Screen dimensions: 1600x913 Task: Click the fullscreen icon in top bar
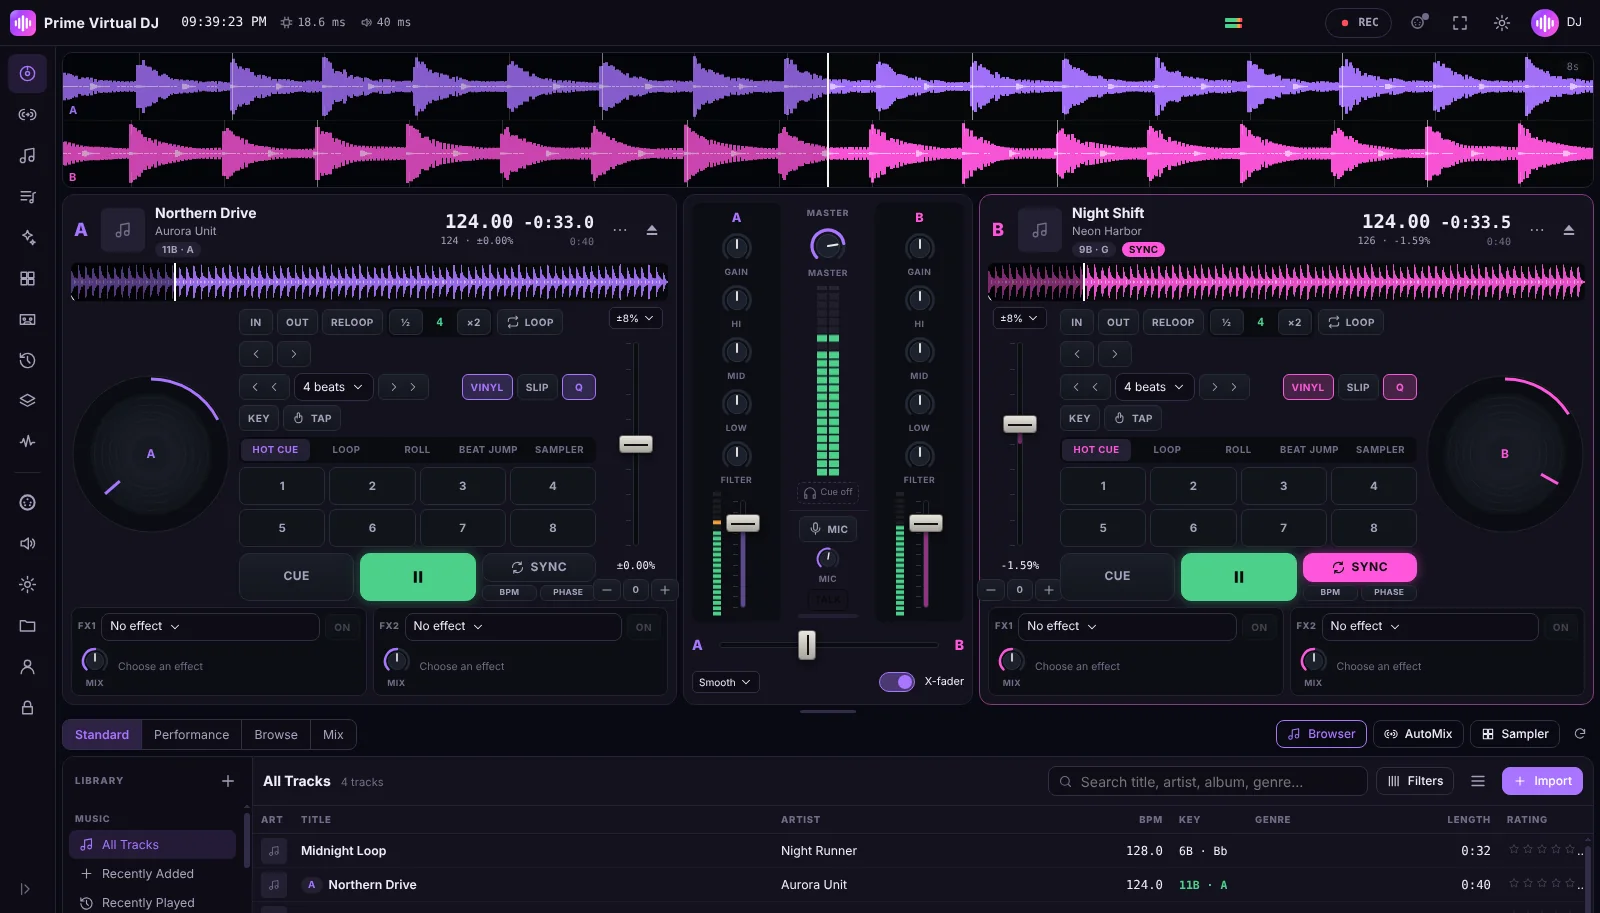1460,22
